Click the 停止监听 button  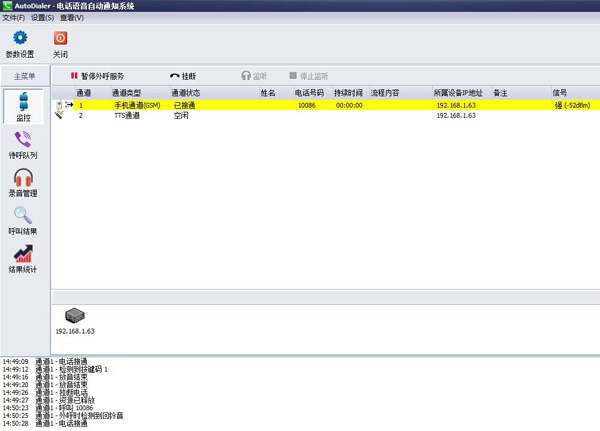[308, 75]
